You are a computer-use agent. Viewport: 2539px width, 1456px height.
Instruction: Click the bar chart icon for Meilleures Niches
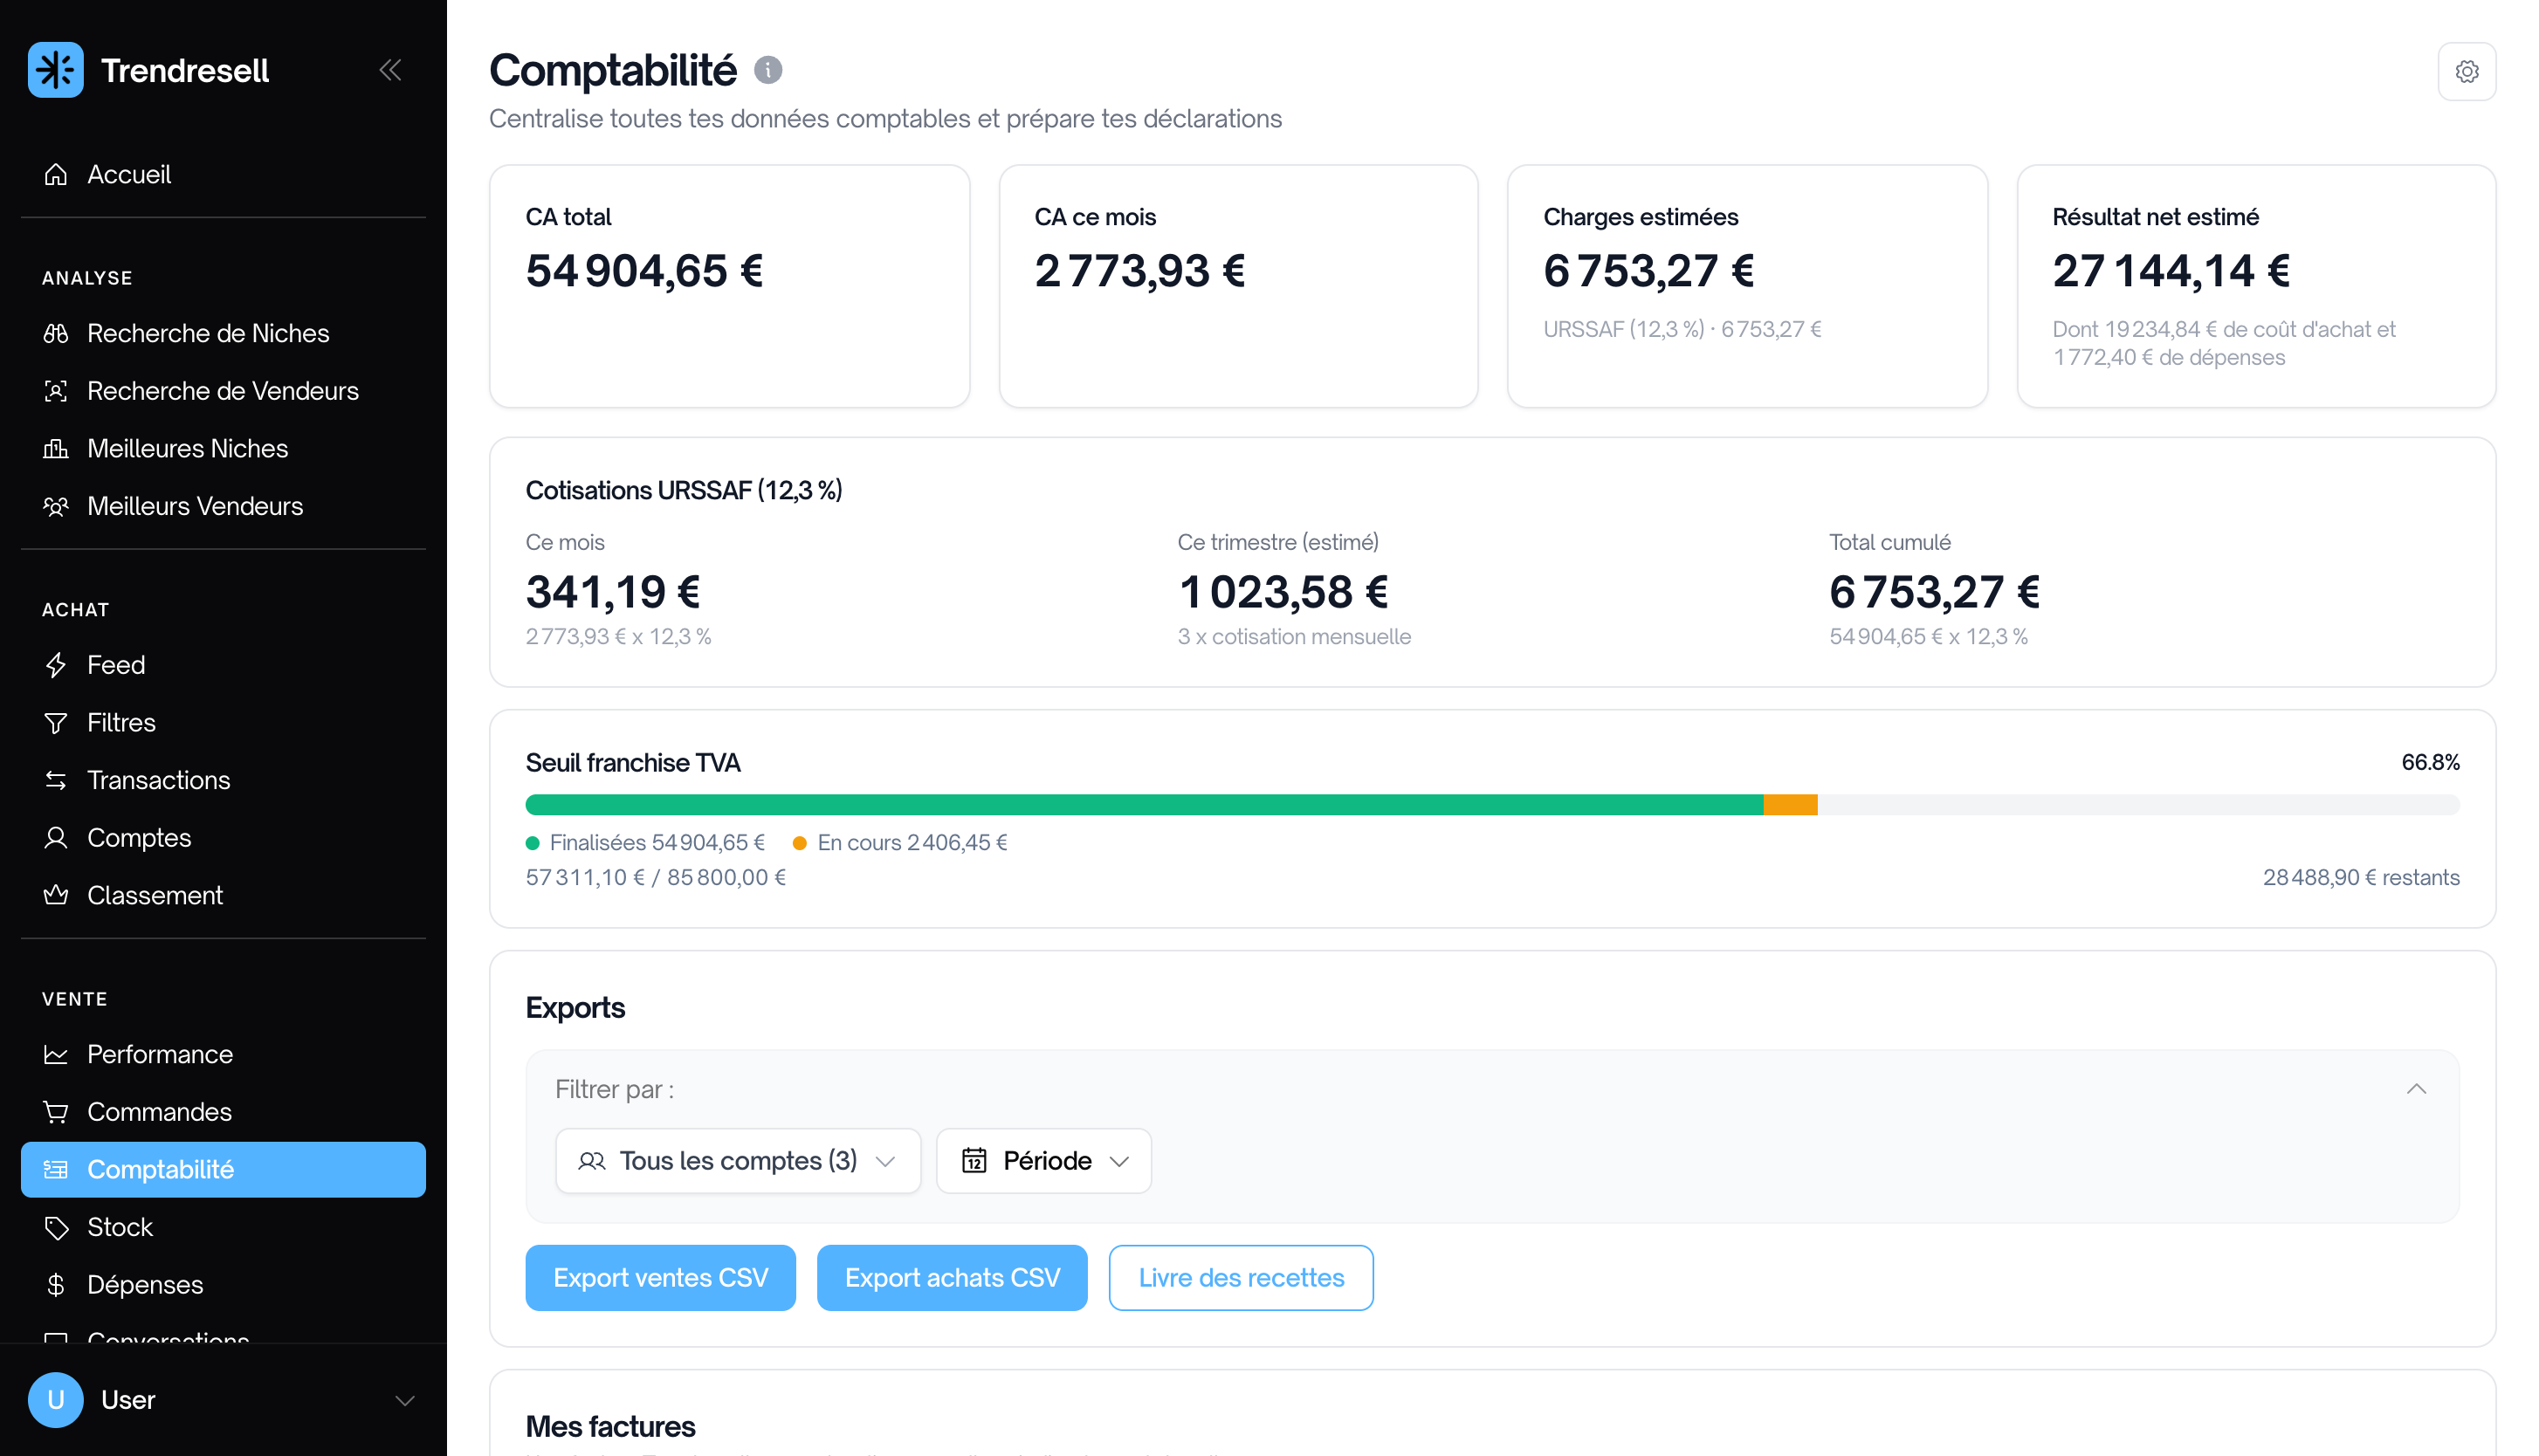click(x=56, y=449)
